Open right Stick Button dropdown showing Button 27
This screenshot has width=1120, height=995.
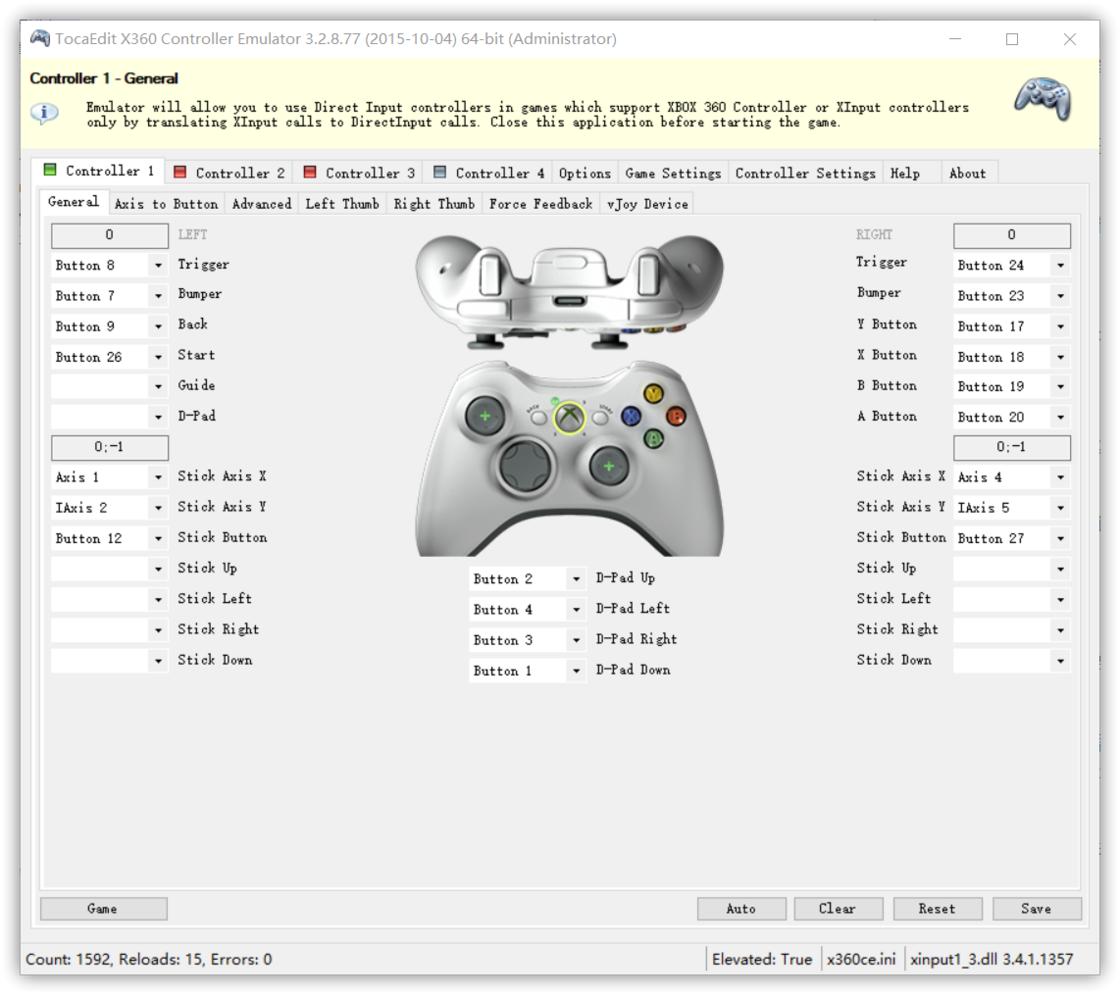(x=1011, y=539)
